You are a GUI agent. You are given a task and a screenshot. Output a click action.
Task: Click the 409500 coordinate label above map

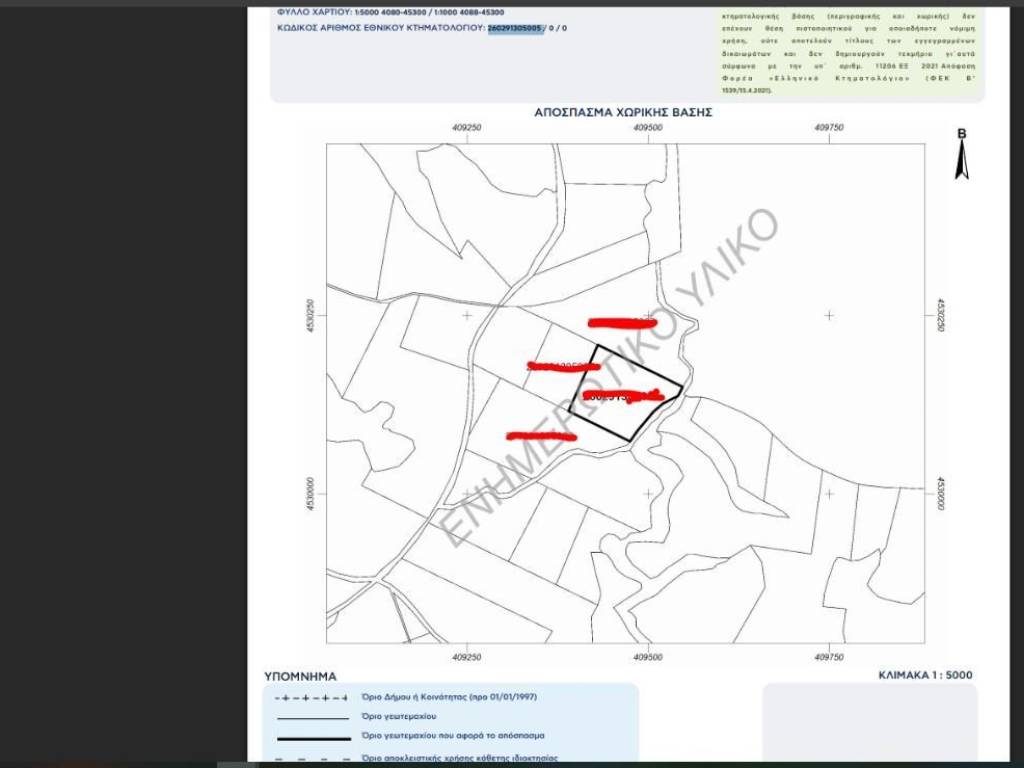click(x=648, y=128)
